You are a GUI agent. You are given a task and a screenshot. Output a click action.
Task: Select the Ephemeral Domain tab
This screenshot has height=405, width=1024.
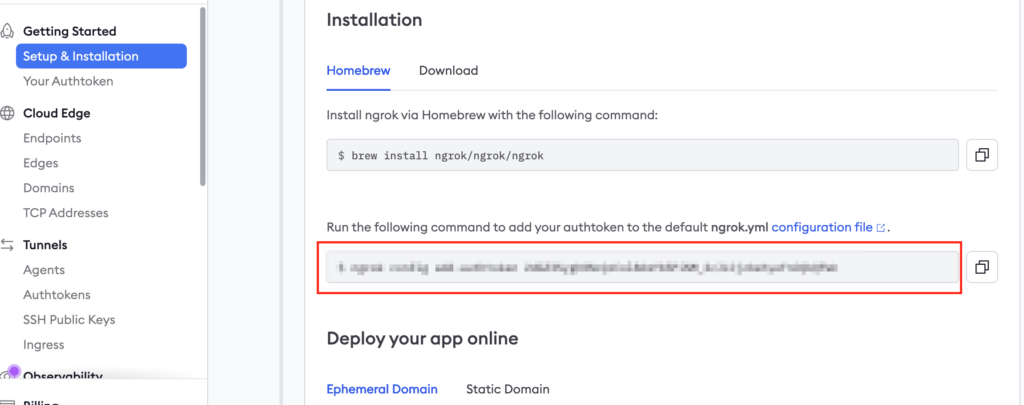(382, 389)
